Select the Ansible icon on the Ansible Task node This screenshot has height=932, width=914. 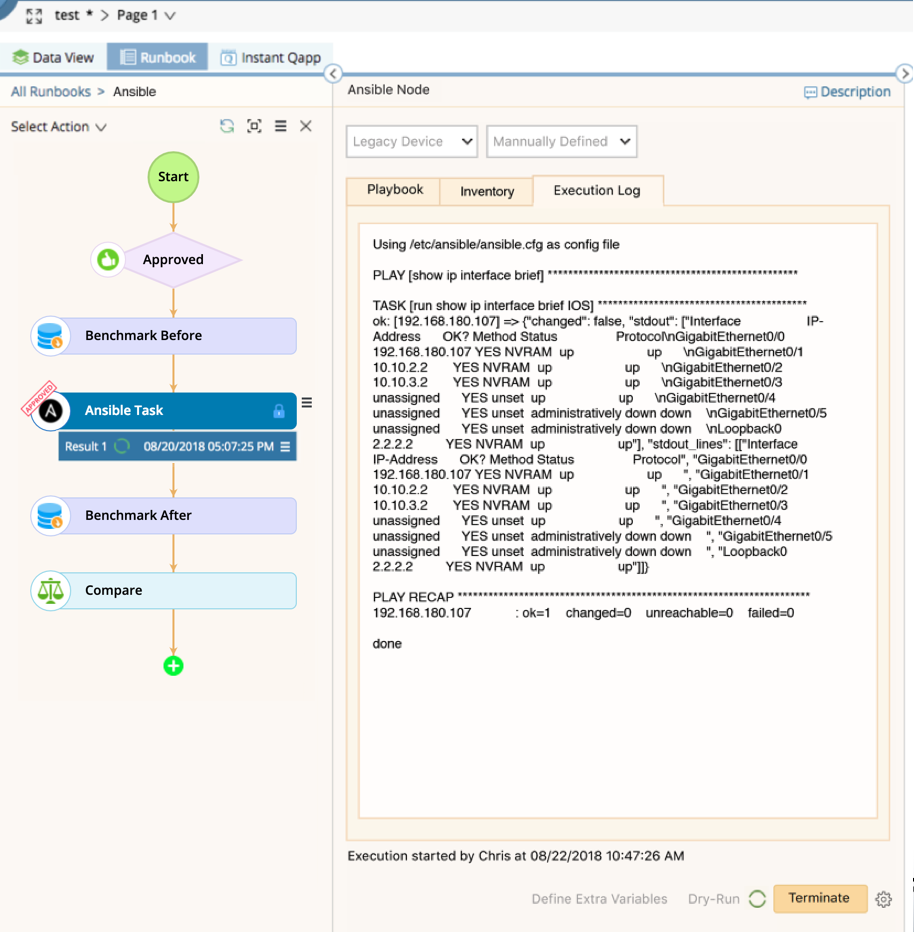click(x=50, y=410)
